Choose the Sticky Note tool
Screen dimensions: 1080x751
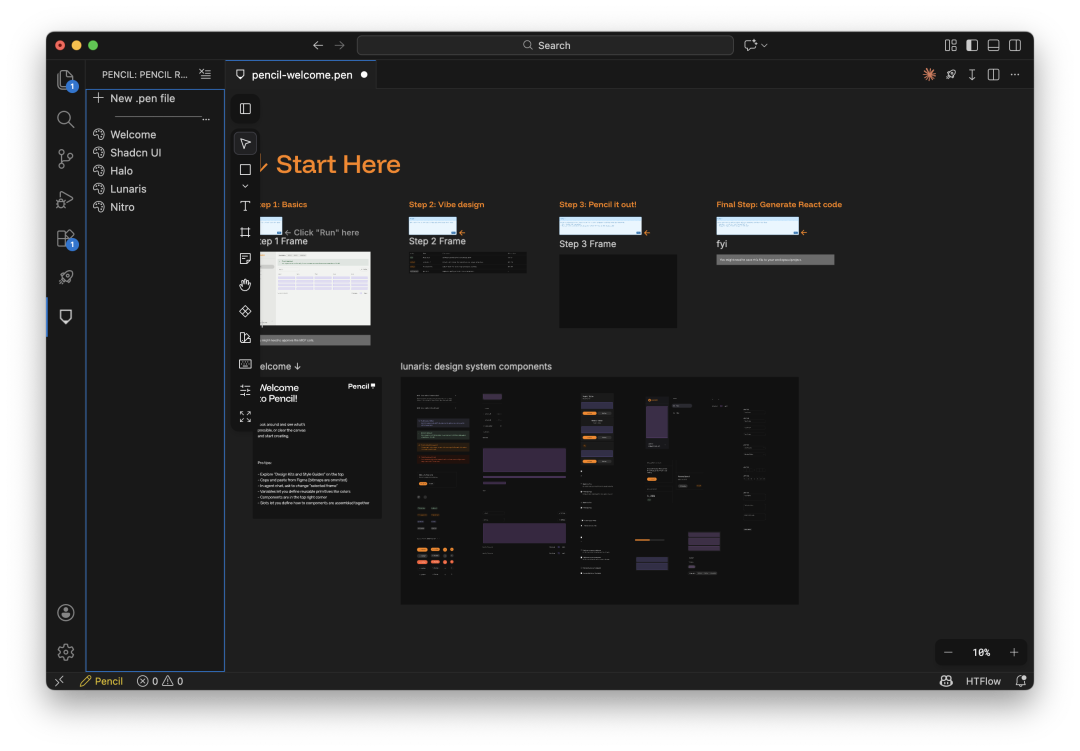pyautogui.click(x=245, y=259)
